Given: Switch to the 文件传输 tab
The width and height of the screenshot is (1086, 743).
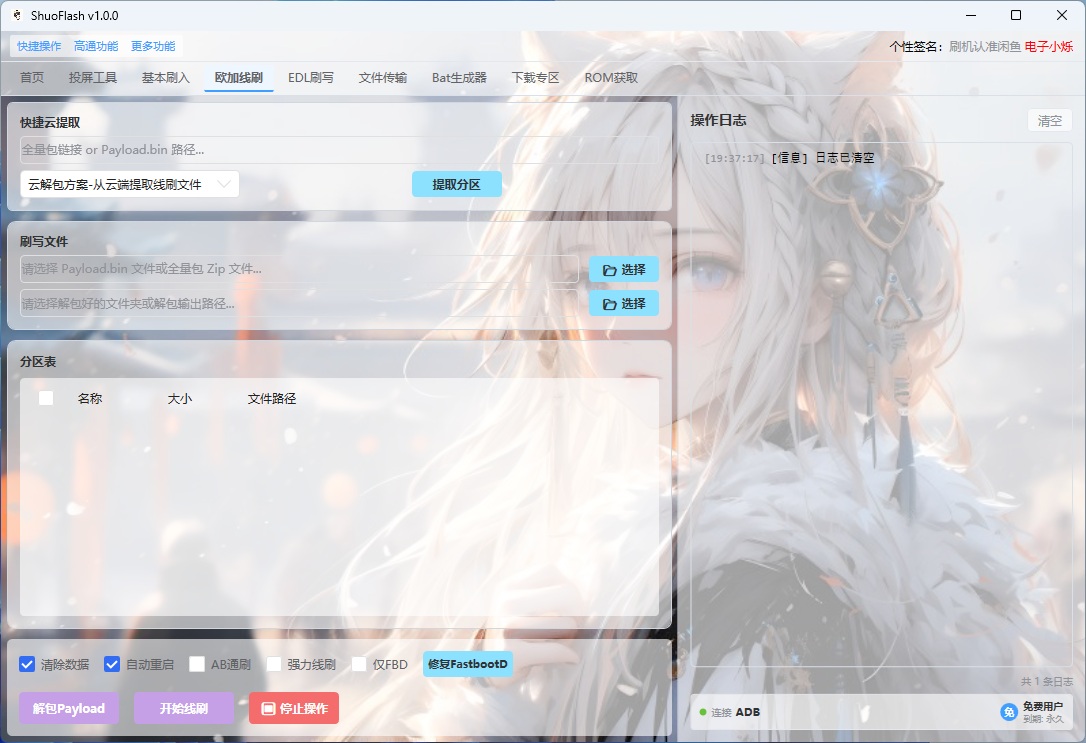Looking at the screenshot, I should click(383, 78).
